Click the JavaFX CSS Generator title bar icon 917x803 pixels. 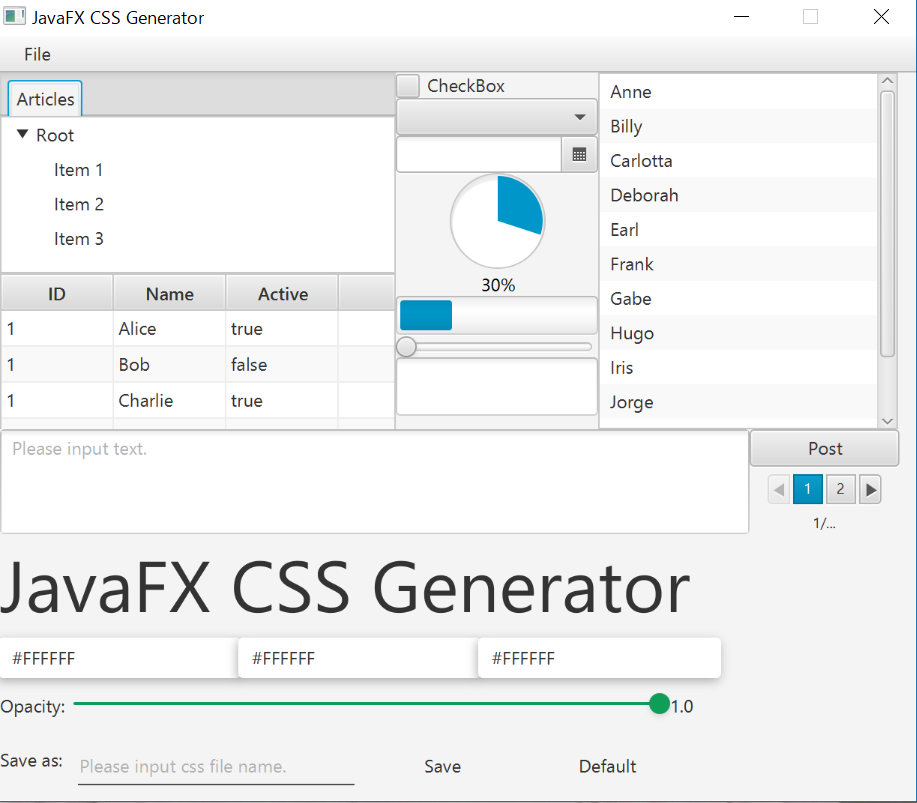(x=15, y=17)
